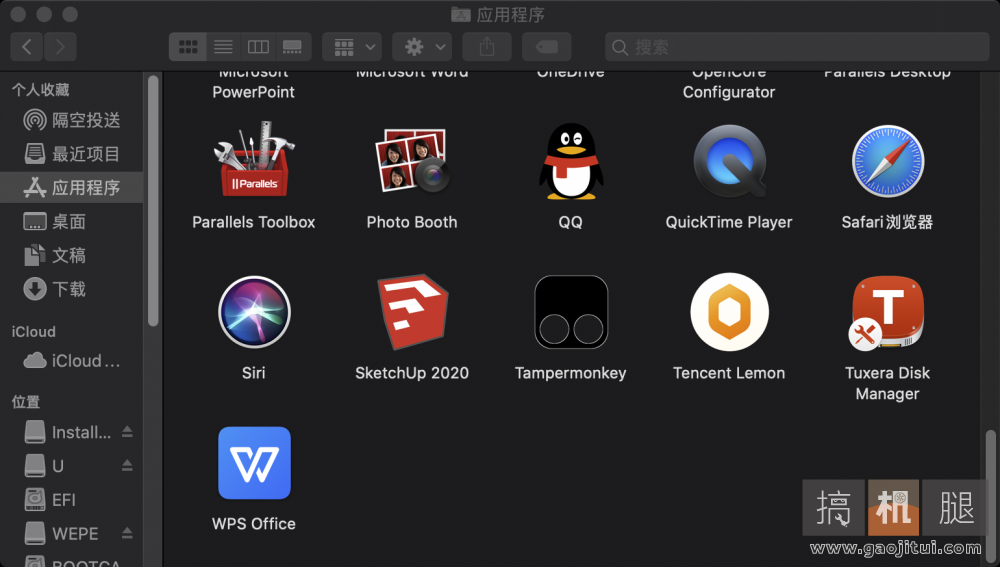Select 应用程序 in the sidebar

click(x=72, y=188)
